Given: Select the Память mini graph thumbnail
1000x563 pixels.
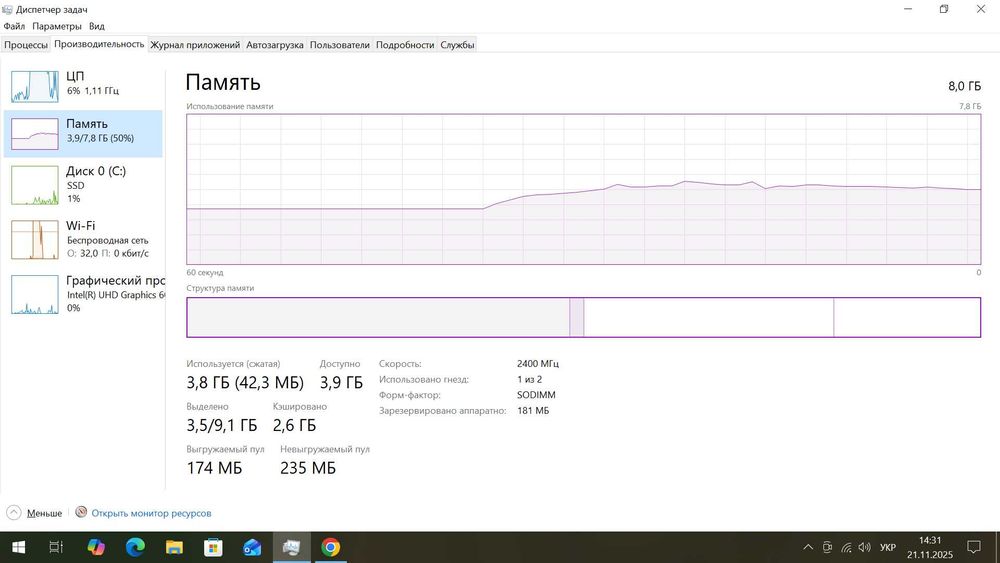Looking at the screenshot, I should 35,134.
